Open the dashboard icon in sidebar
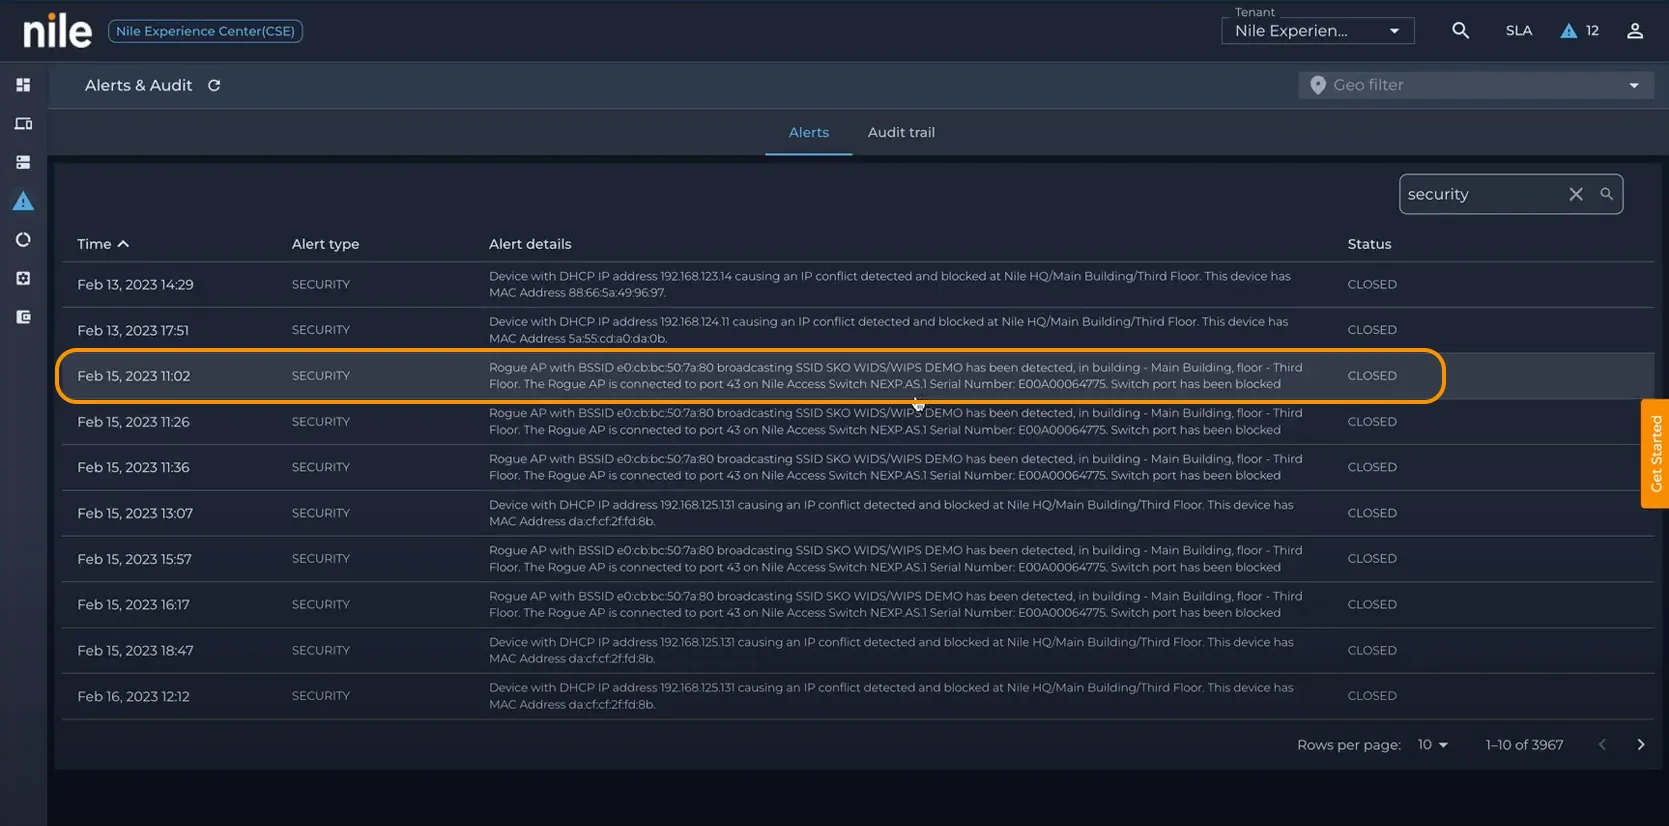1669x826 pixels. click(x=23, y=85)
